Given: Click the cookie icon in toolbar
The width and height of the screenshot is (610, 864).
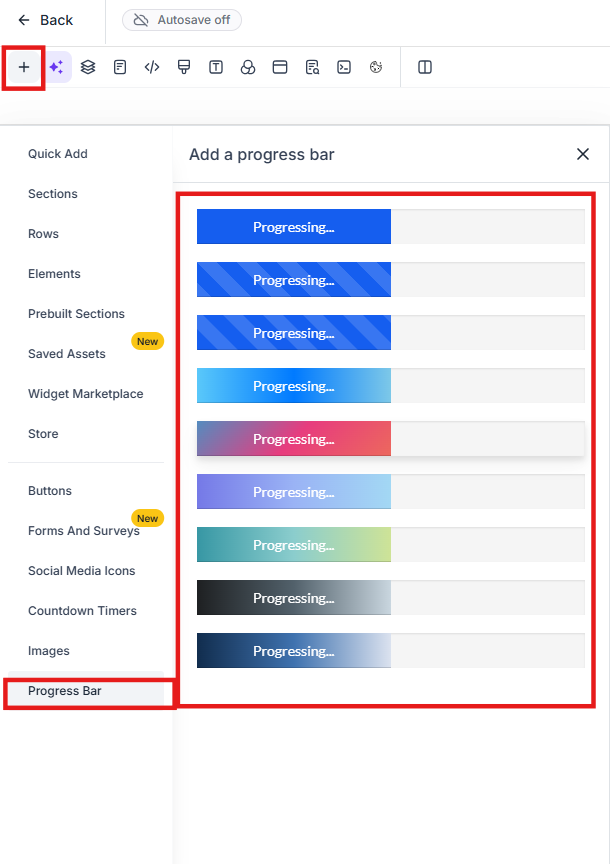Looking at the screenshot, I should [376, 67].
